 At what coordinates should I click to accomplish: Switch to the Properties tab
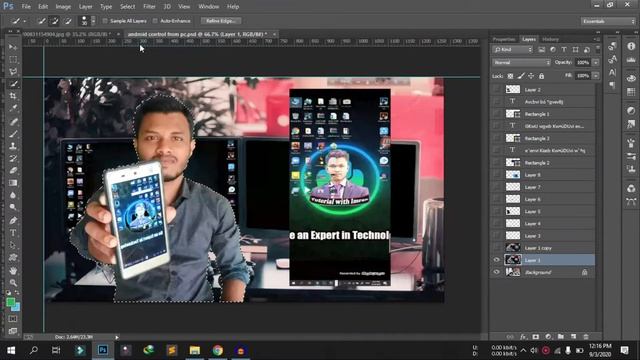pos(504,39)
